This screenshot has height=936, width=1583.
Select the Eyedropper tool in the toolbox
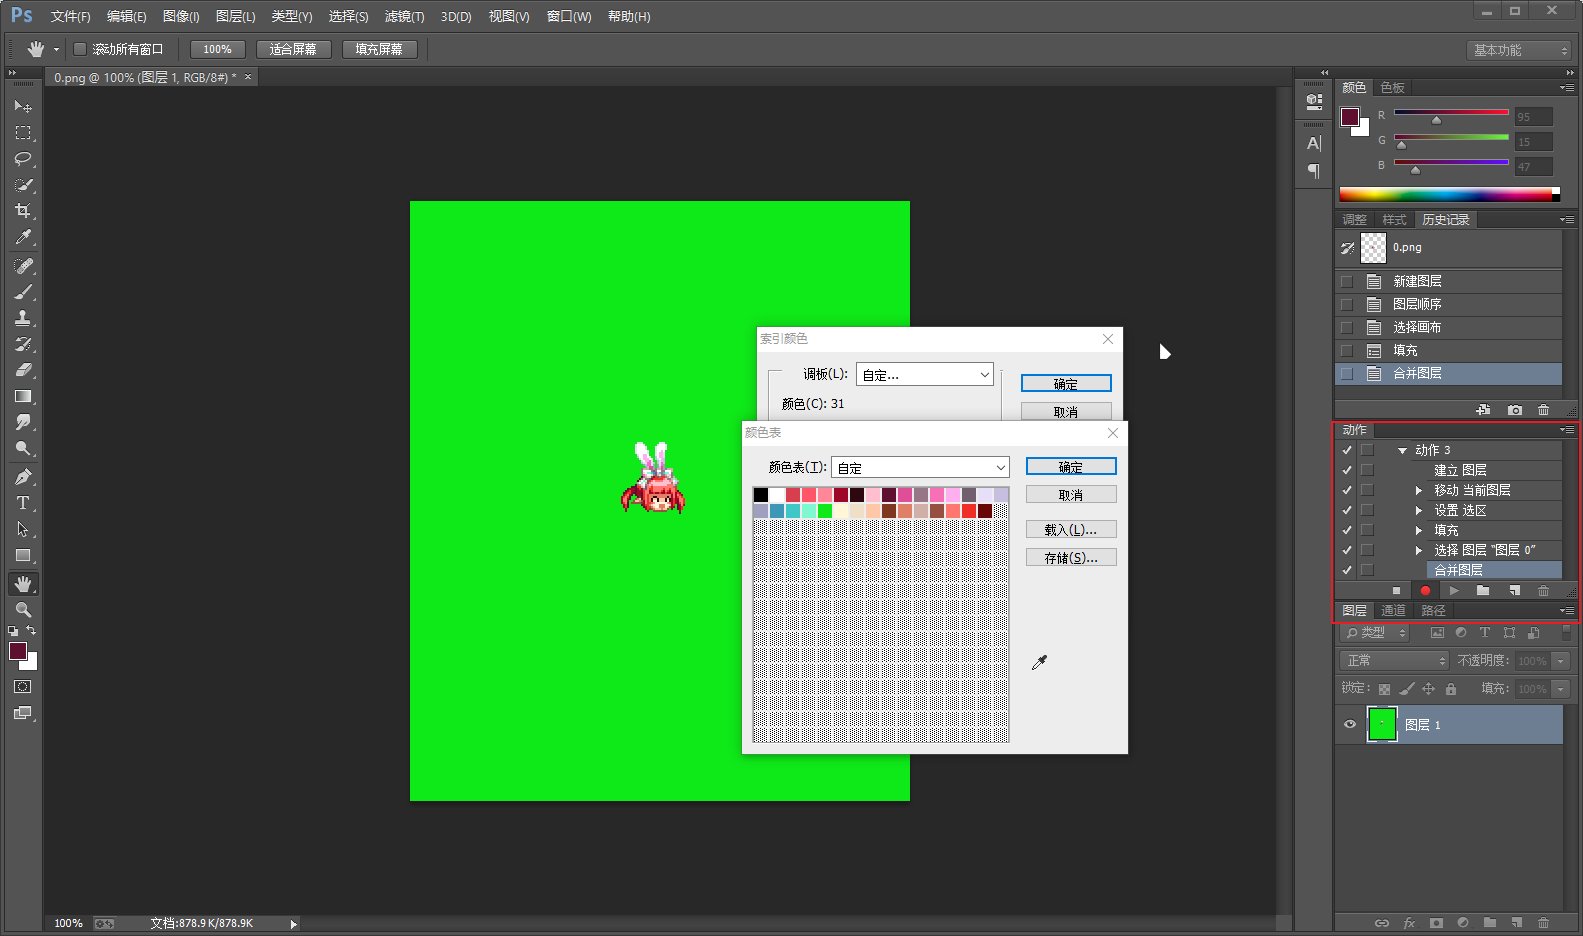point(23,237)
